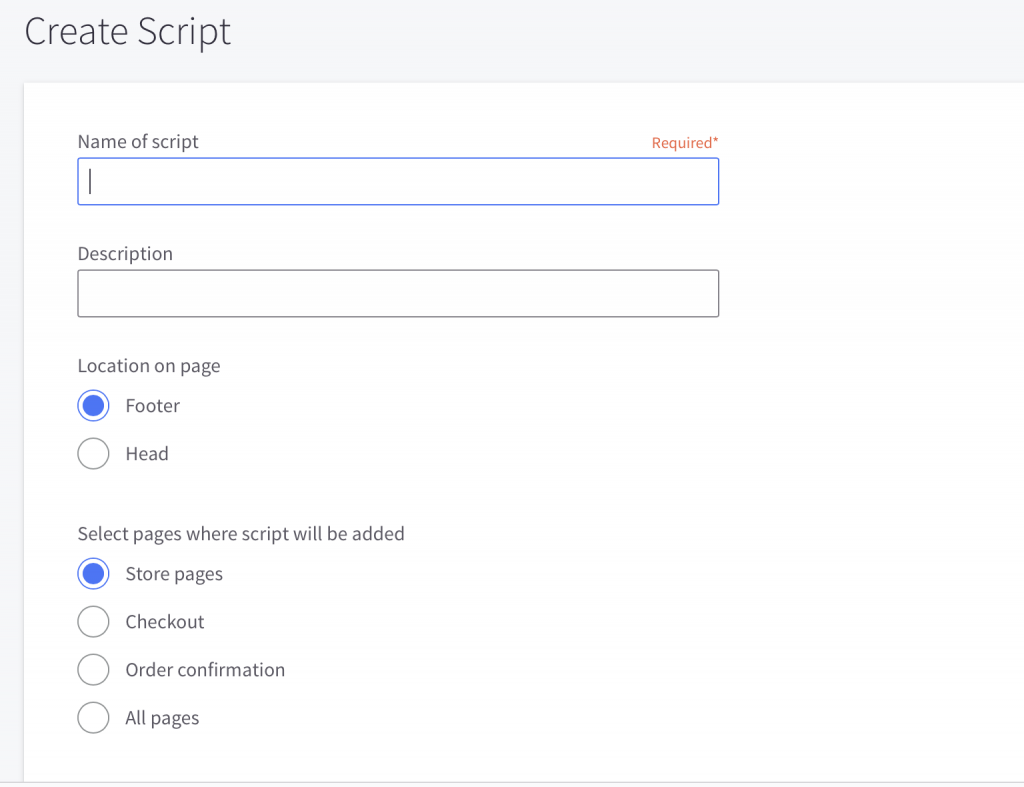
Task: Click the Store pages label text
Action: pos(173,573)
